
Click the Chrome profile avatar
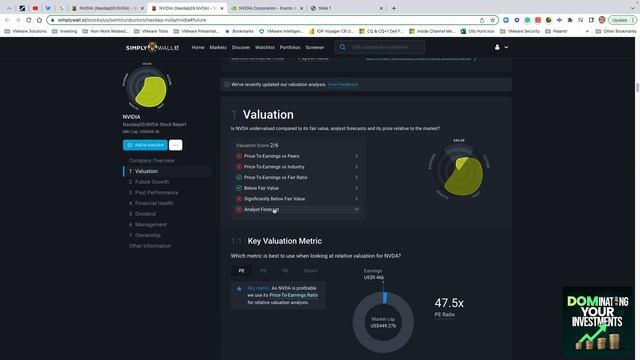click(x=602, y=20)
